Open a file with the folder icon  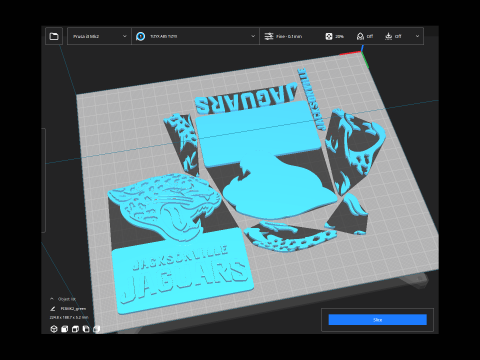(x=54, y=36)
